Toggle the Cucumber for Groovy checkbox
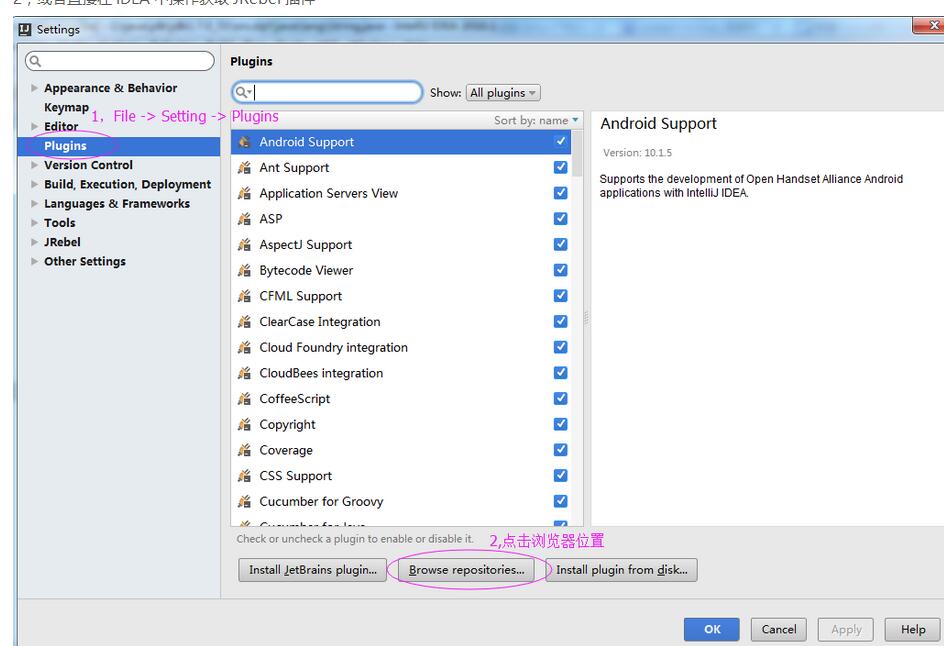 (560, 501)
